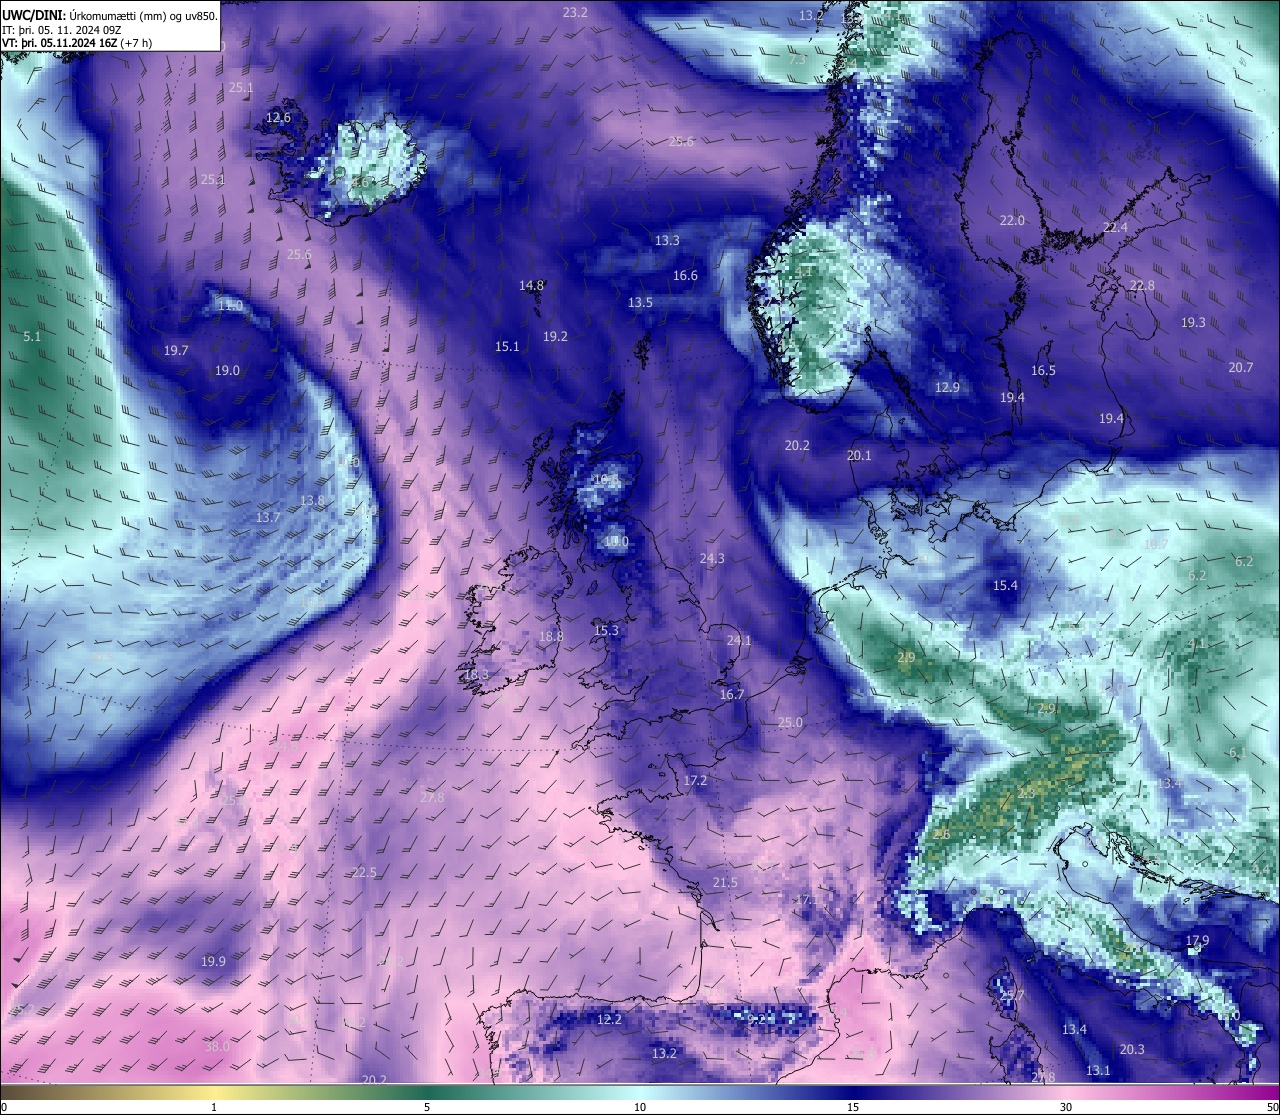The image size is (1280, 1115).
Task: Click the 25.0 value near the Channel
Action: pos(790,722)
